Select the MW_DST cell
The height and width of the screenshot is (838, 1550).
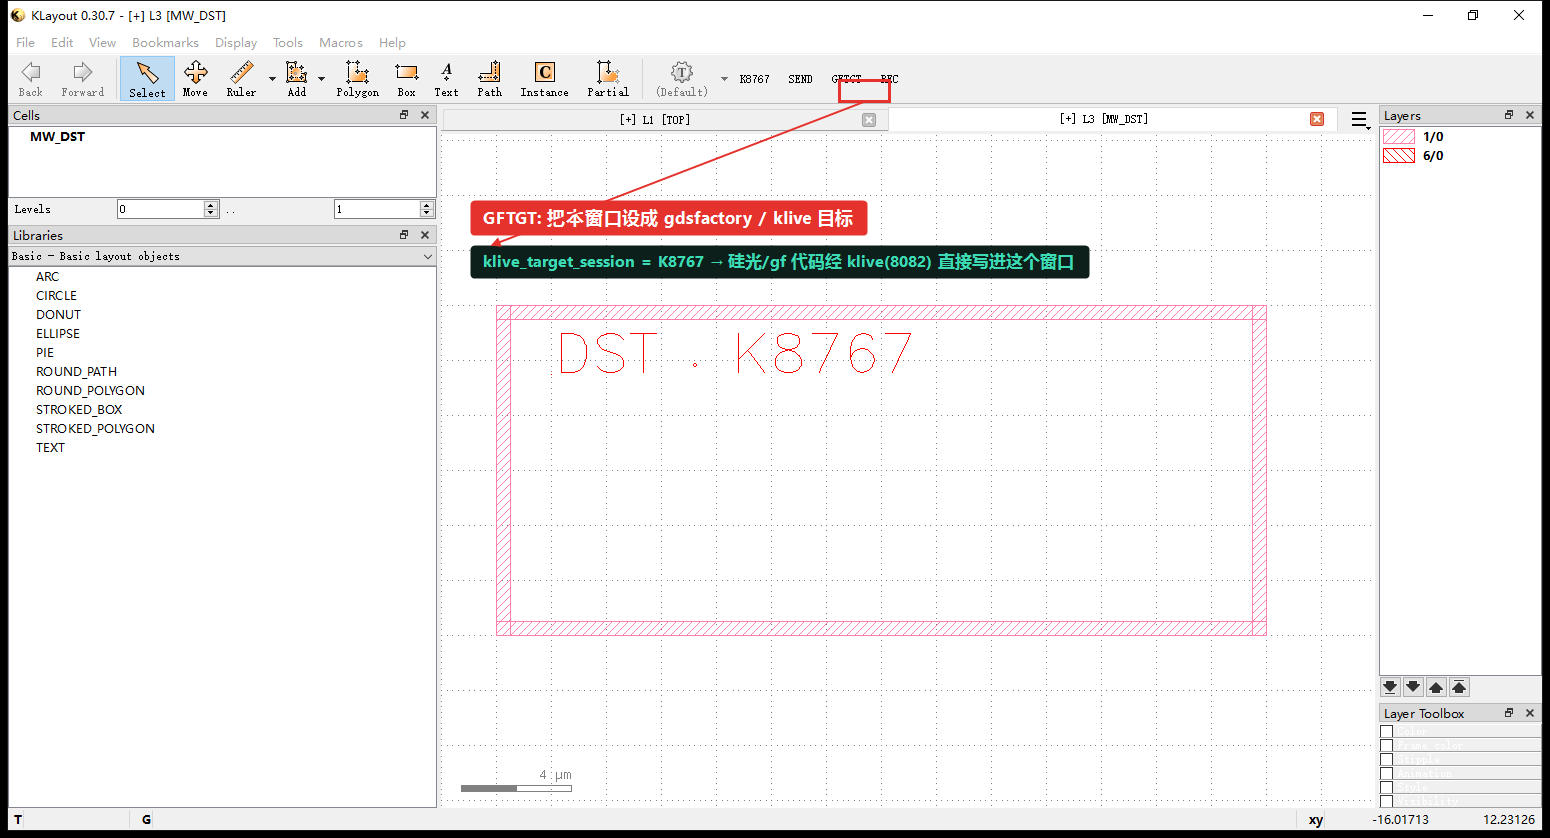pyautogui.click(x=57, y=137)
